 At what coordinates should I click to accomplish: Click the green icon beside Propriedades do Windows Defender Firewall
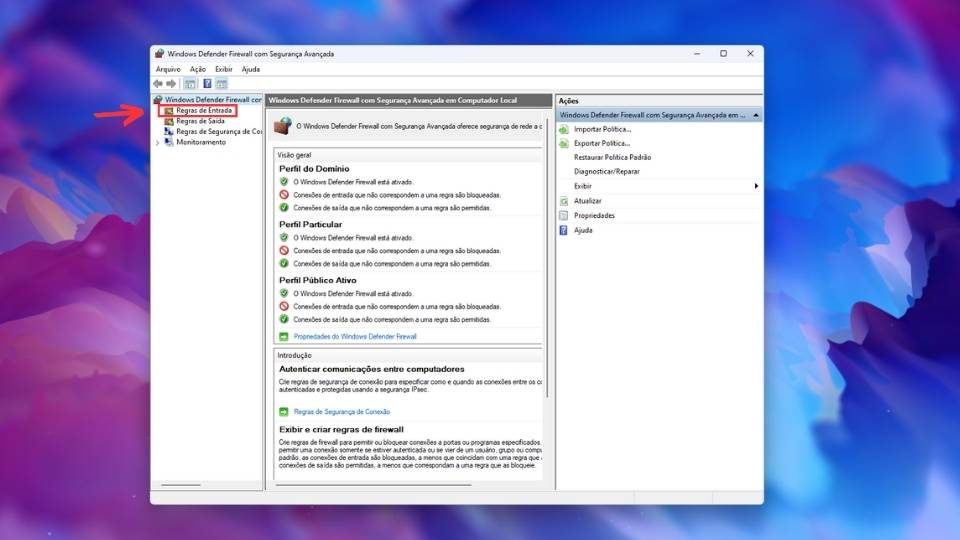coord(283,337)
